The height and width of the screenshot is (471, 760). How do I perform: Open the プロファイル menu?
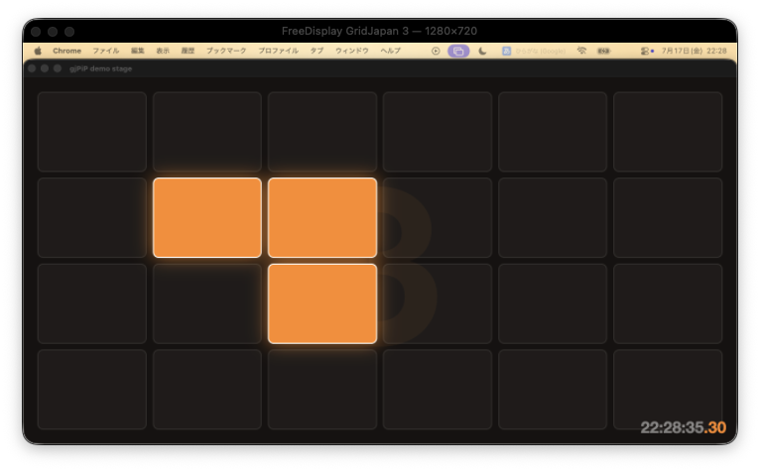point(278,51)
